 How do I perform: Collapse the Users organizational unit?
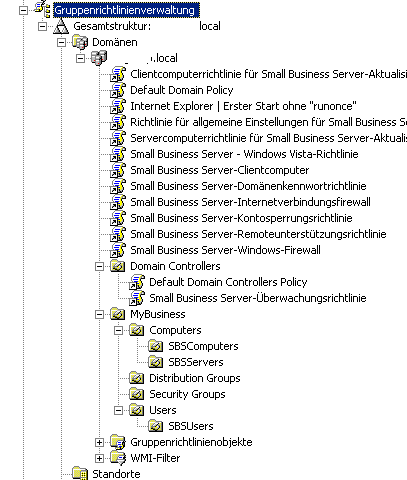(118, 410)
